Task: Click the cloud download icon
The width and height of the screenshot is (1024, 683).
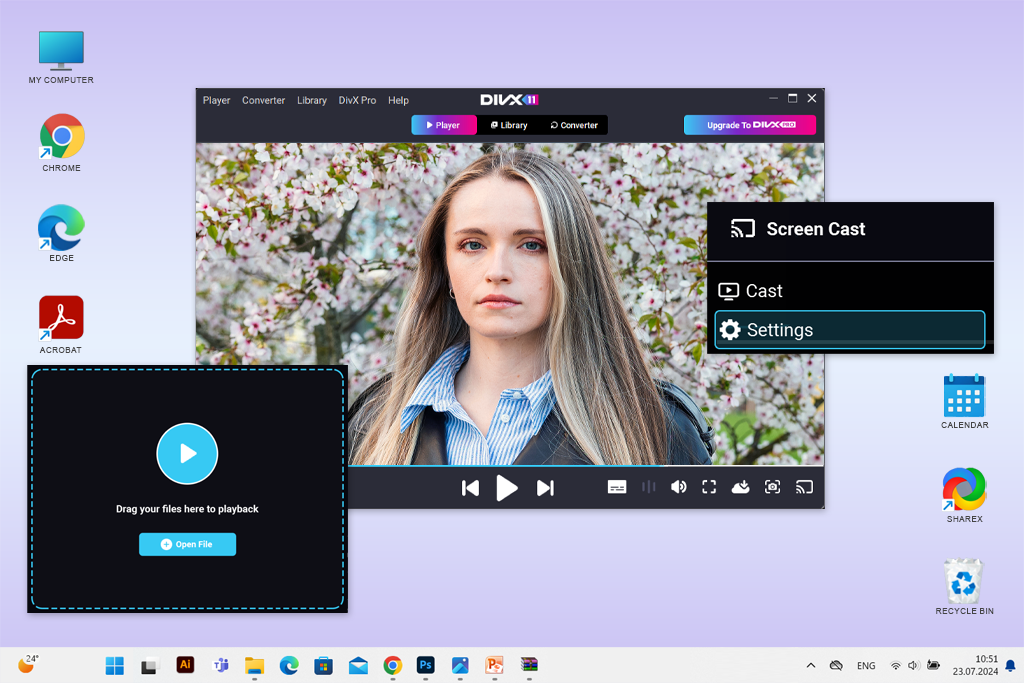Action: 741,487
